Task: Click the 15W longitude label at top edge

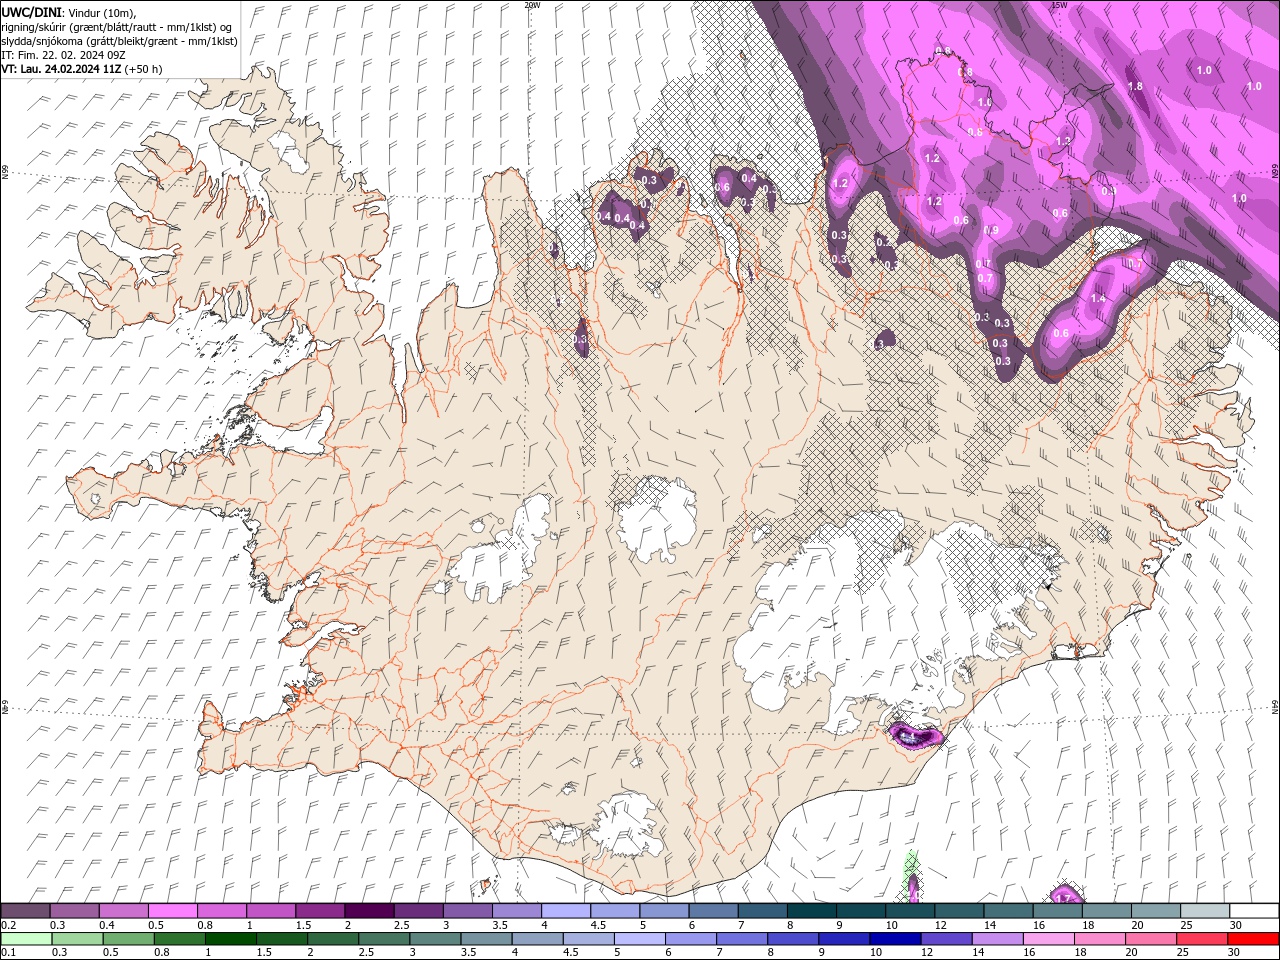Action: pyautogui.click(x=1059, y=5)
